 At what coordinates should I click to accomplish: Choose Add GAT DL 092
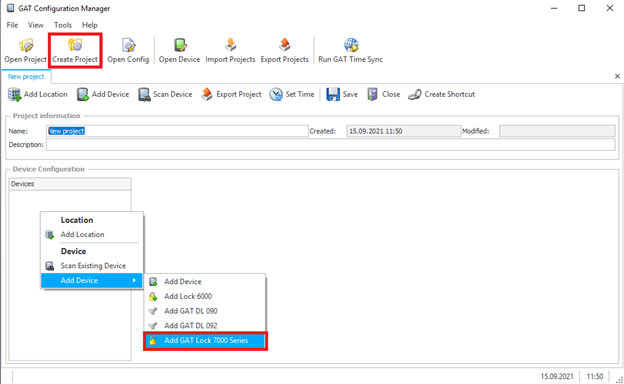pyautogui.click(x=205, y=326)
